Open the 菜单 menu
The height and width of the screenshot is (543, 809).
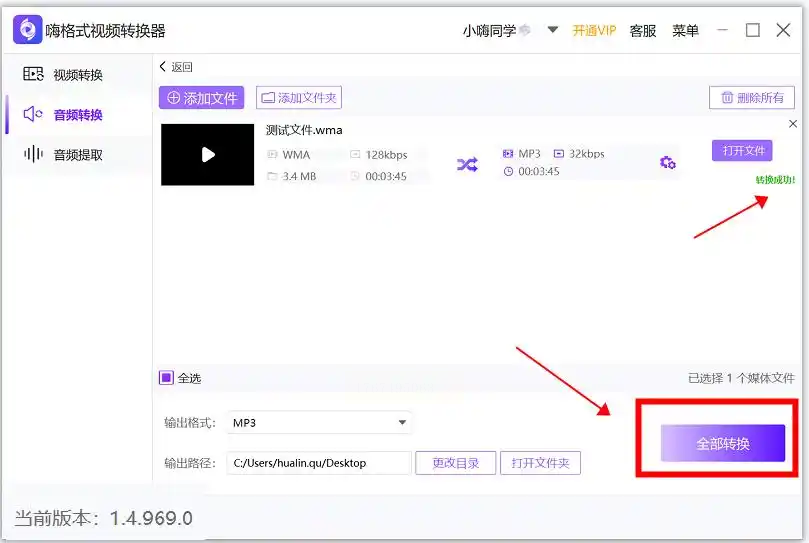685,30
